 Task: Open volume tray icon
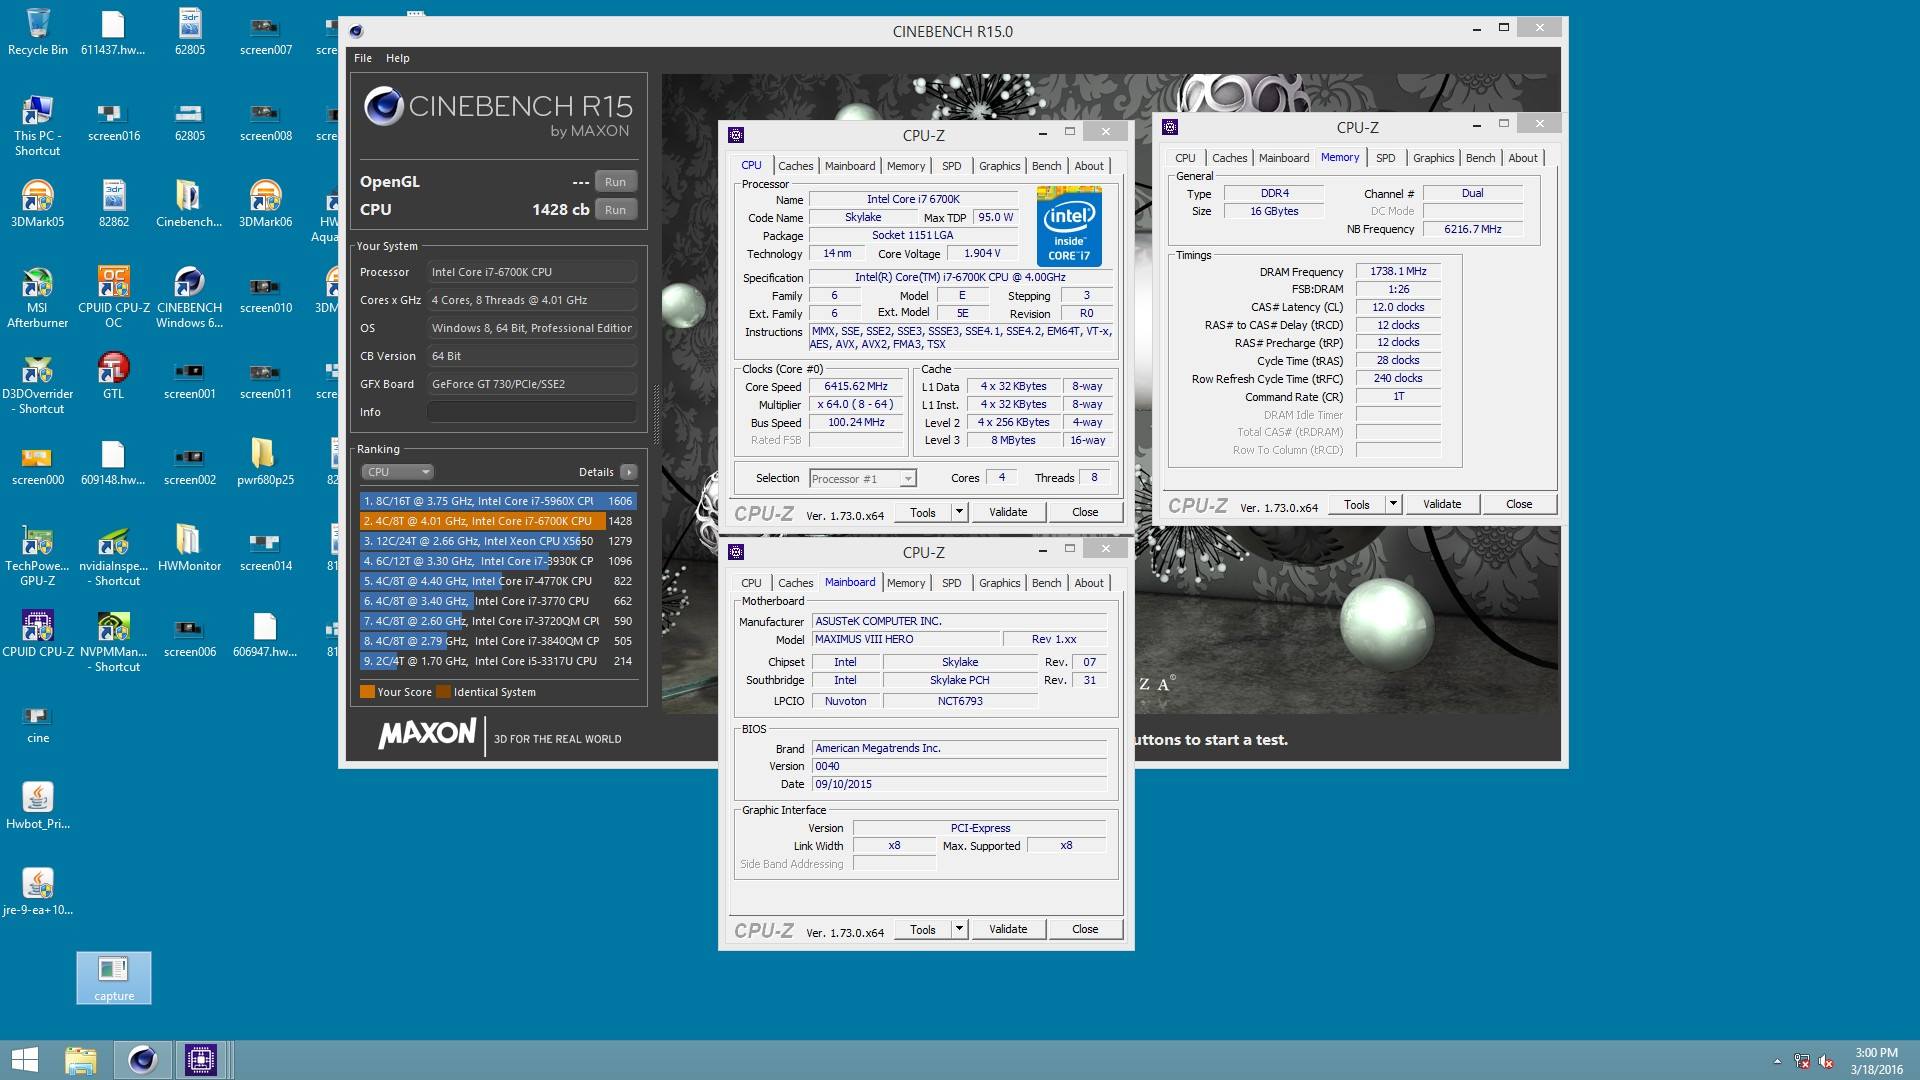[x=1826, y=1061]
